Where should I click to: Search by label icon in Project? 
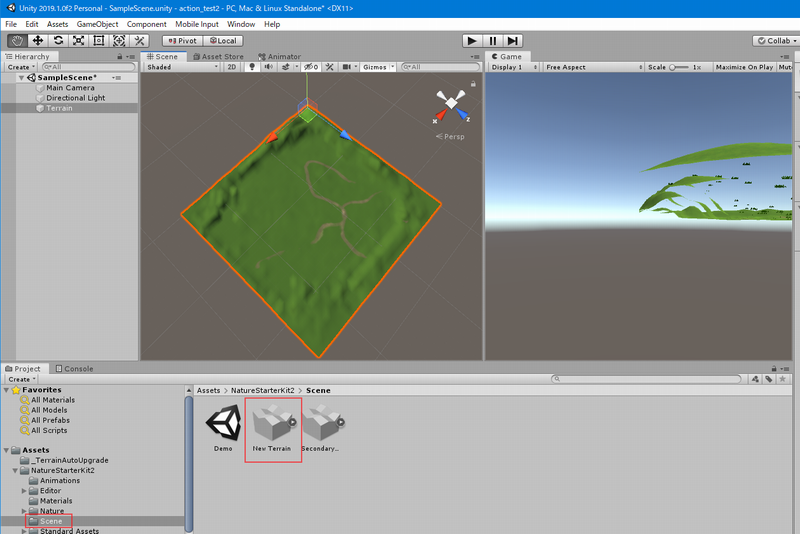pyautogui.click(x=769, y=379)
